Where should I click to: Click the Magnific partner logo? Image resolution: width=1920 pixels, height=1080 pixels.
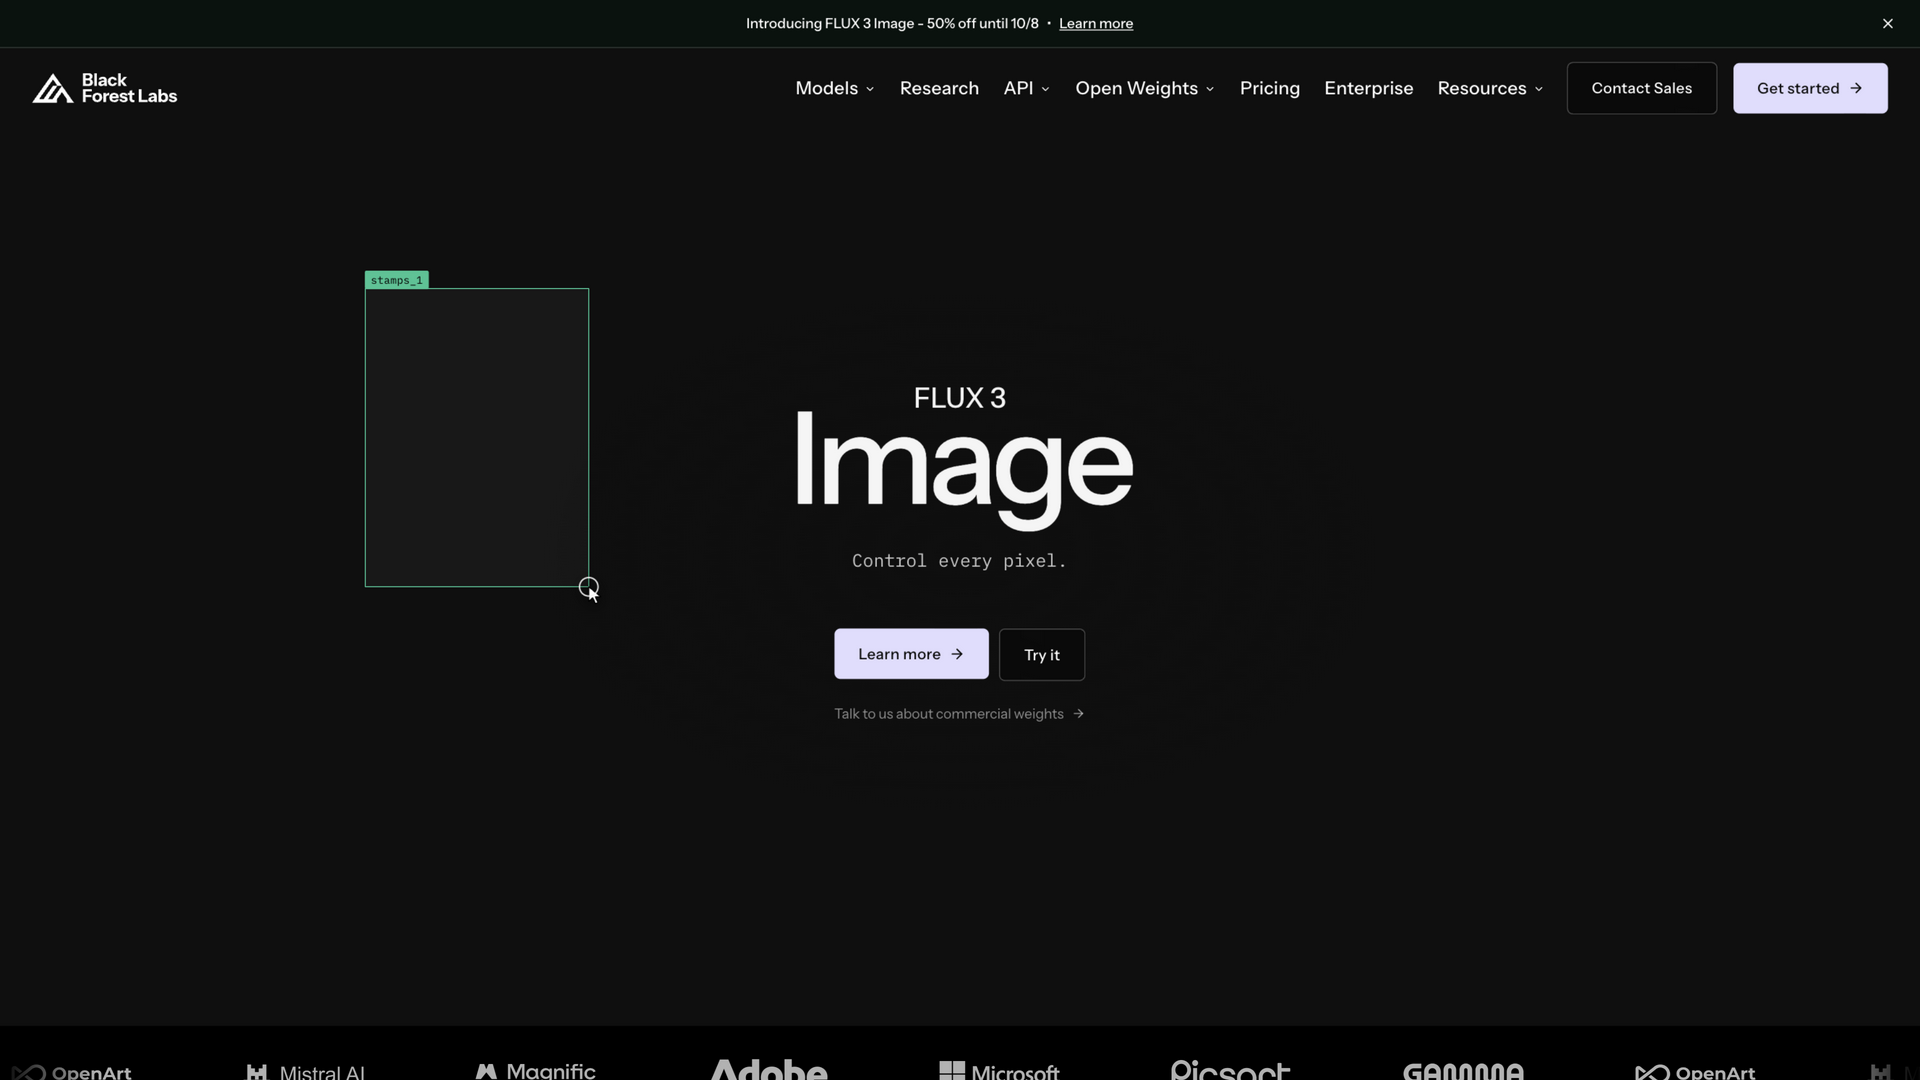pos(535,1070)
